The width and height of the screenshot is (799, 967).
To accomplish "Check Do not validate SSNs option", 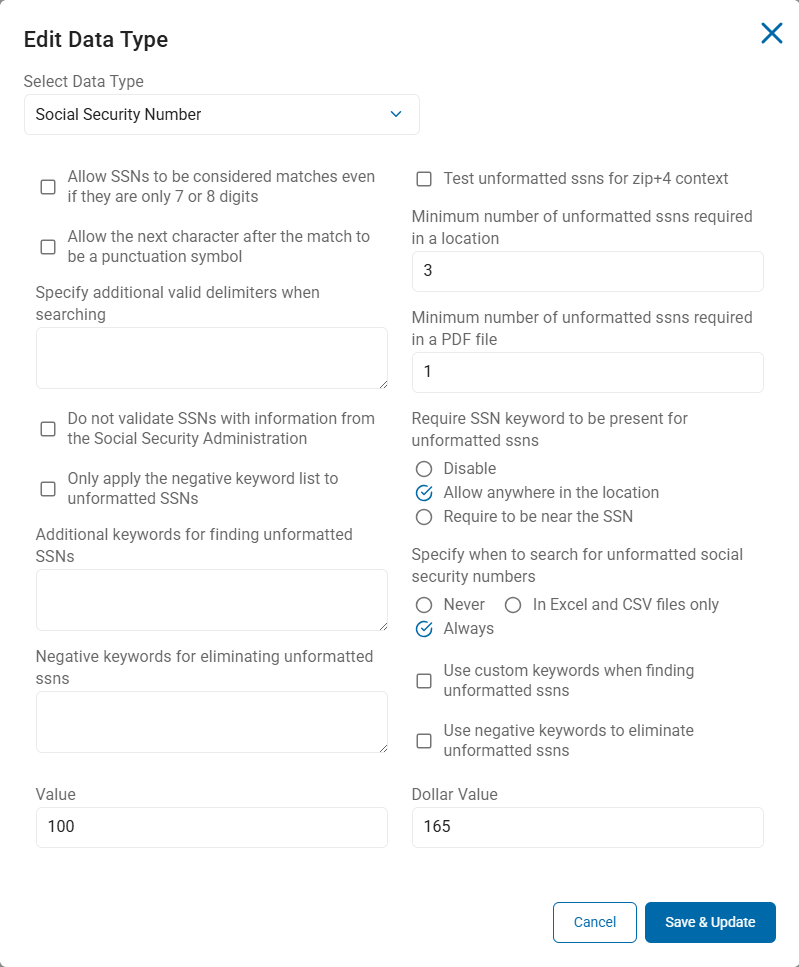I will 48,429.
